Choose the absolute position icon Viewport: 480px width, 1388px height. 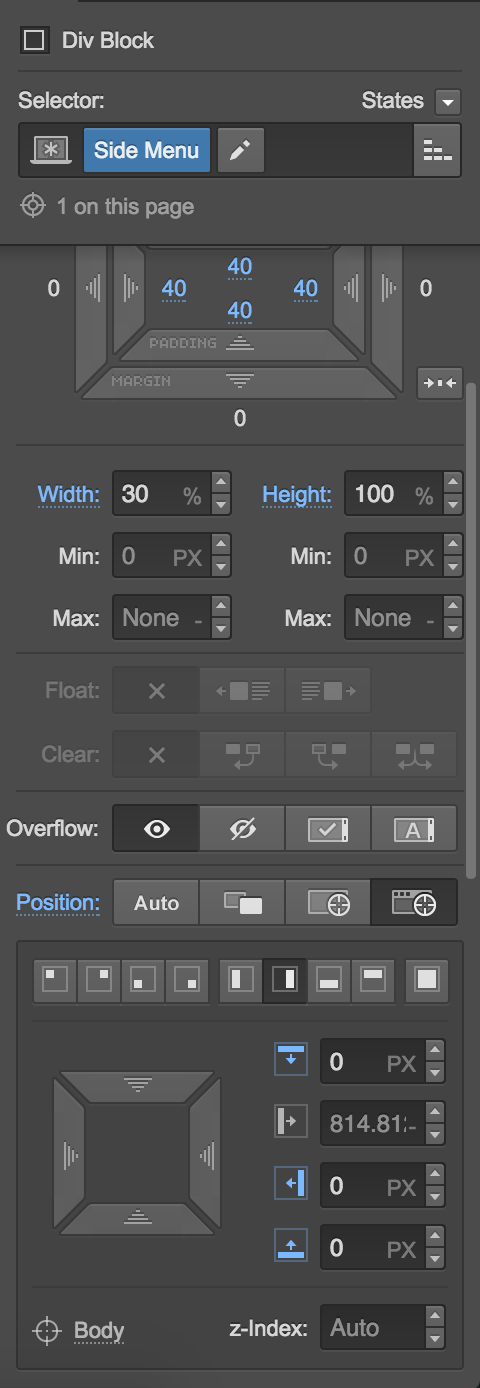point(328,903)
